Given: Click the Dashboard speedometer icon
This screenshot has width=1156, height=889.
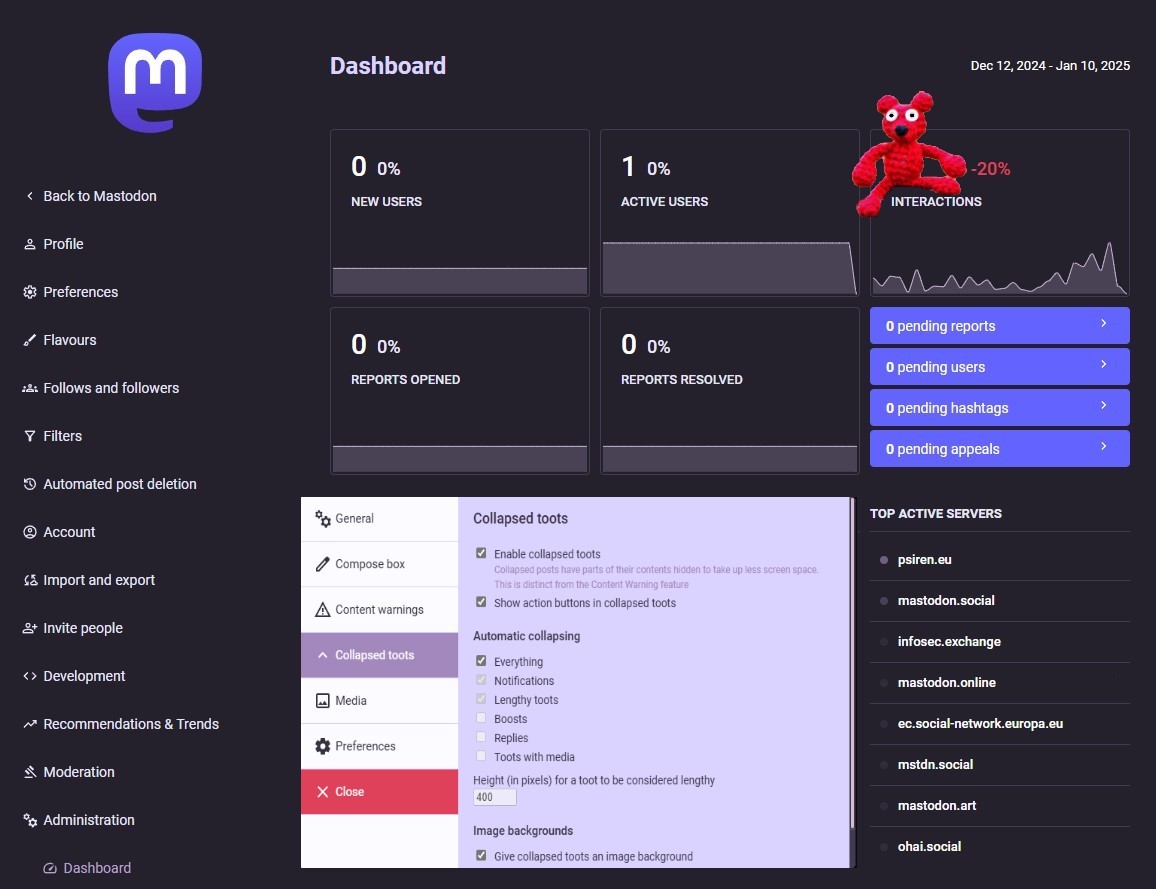Looking at the screenshot, I should pyautogui.click(x=50, y=868).
